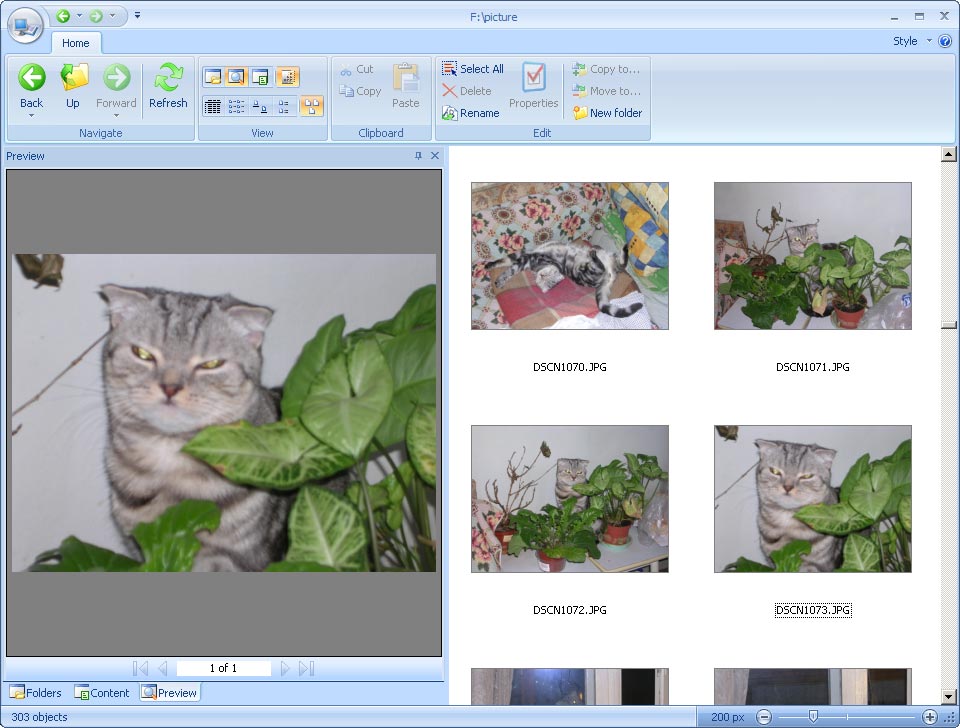This screenshot has width=960, height=728.
Task: Click Rename in the Edit group
Action: [470, 113]
